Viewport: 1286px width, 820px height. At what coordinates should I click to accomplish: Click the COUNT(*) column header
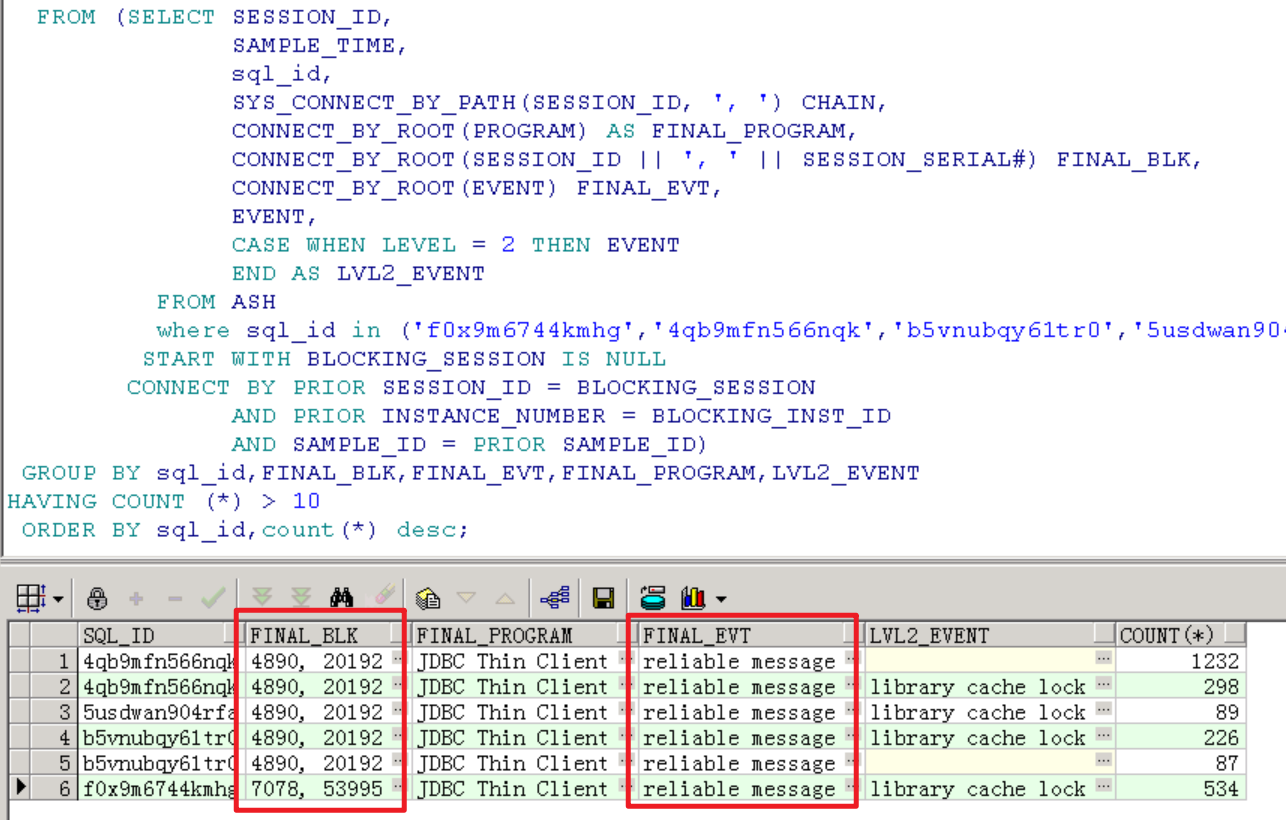[1181, 635]
